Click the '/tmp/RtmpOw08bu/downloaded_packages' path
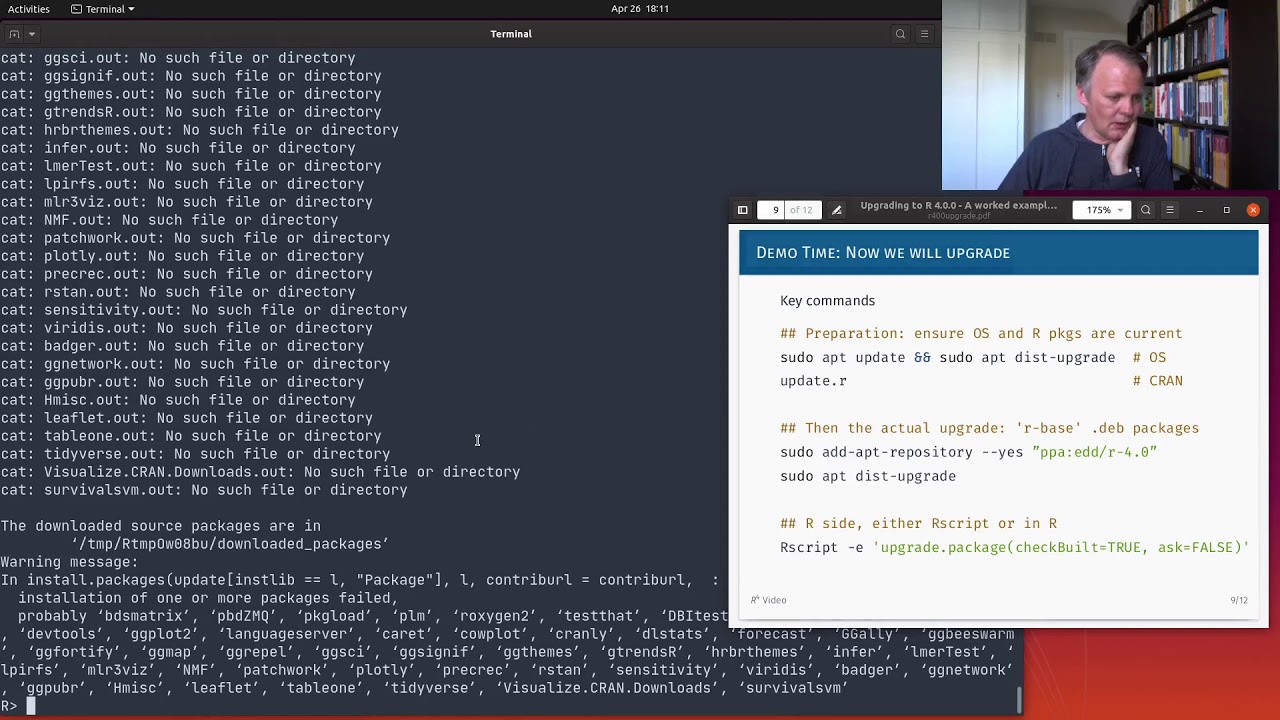Viewport: 1280px width, 720px height. pyautogui.click(x=229, y=544)
